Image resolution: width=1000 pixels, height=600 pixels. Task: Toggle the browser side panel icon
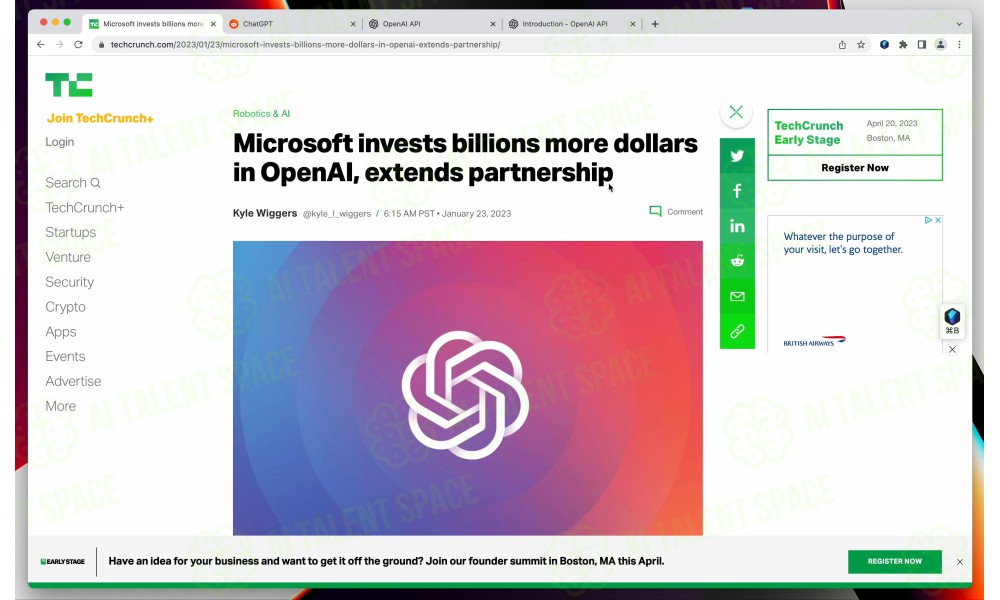click(922, 45)
